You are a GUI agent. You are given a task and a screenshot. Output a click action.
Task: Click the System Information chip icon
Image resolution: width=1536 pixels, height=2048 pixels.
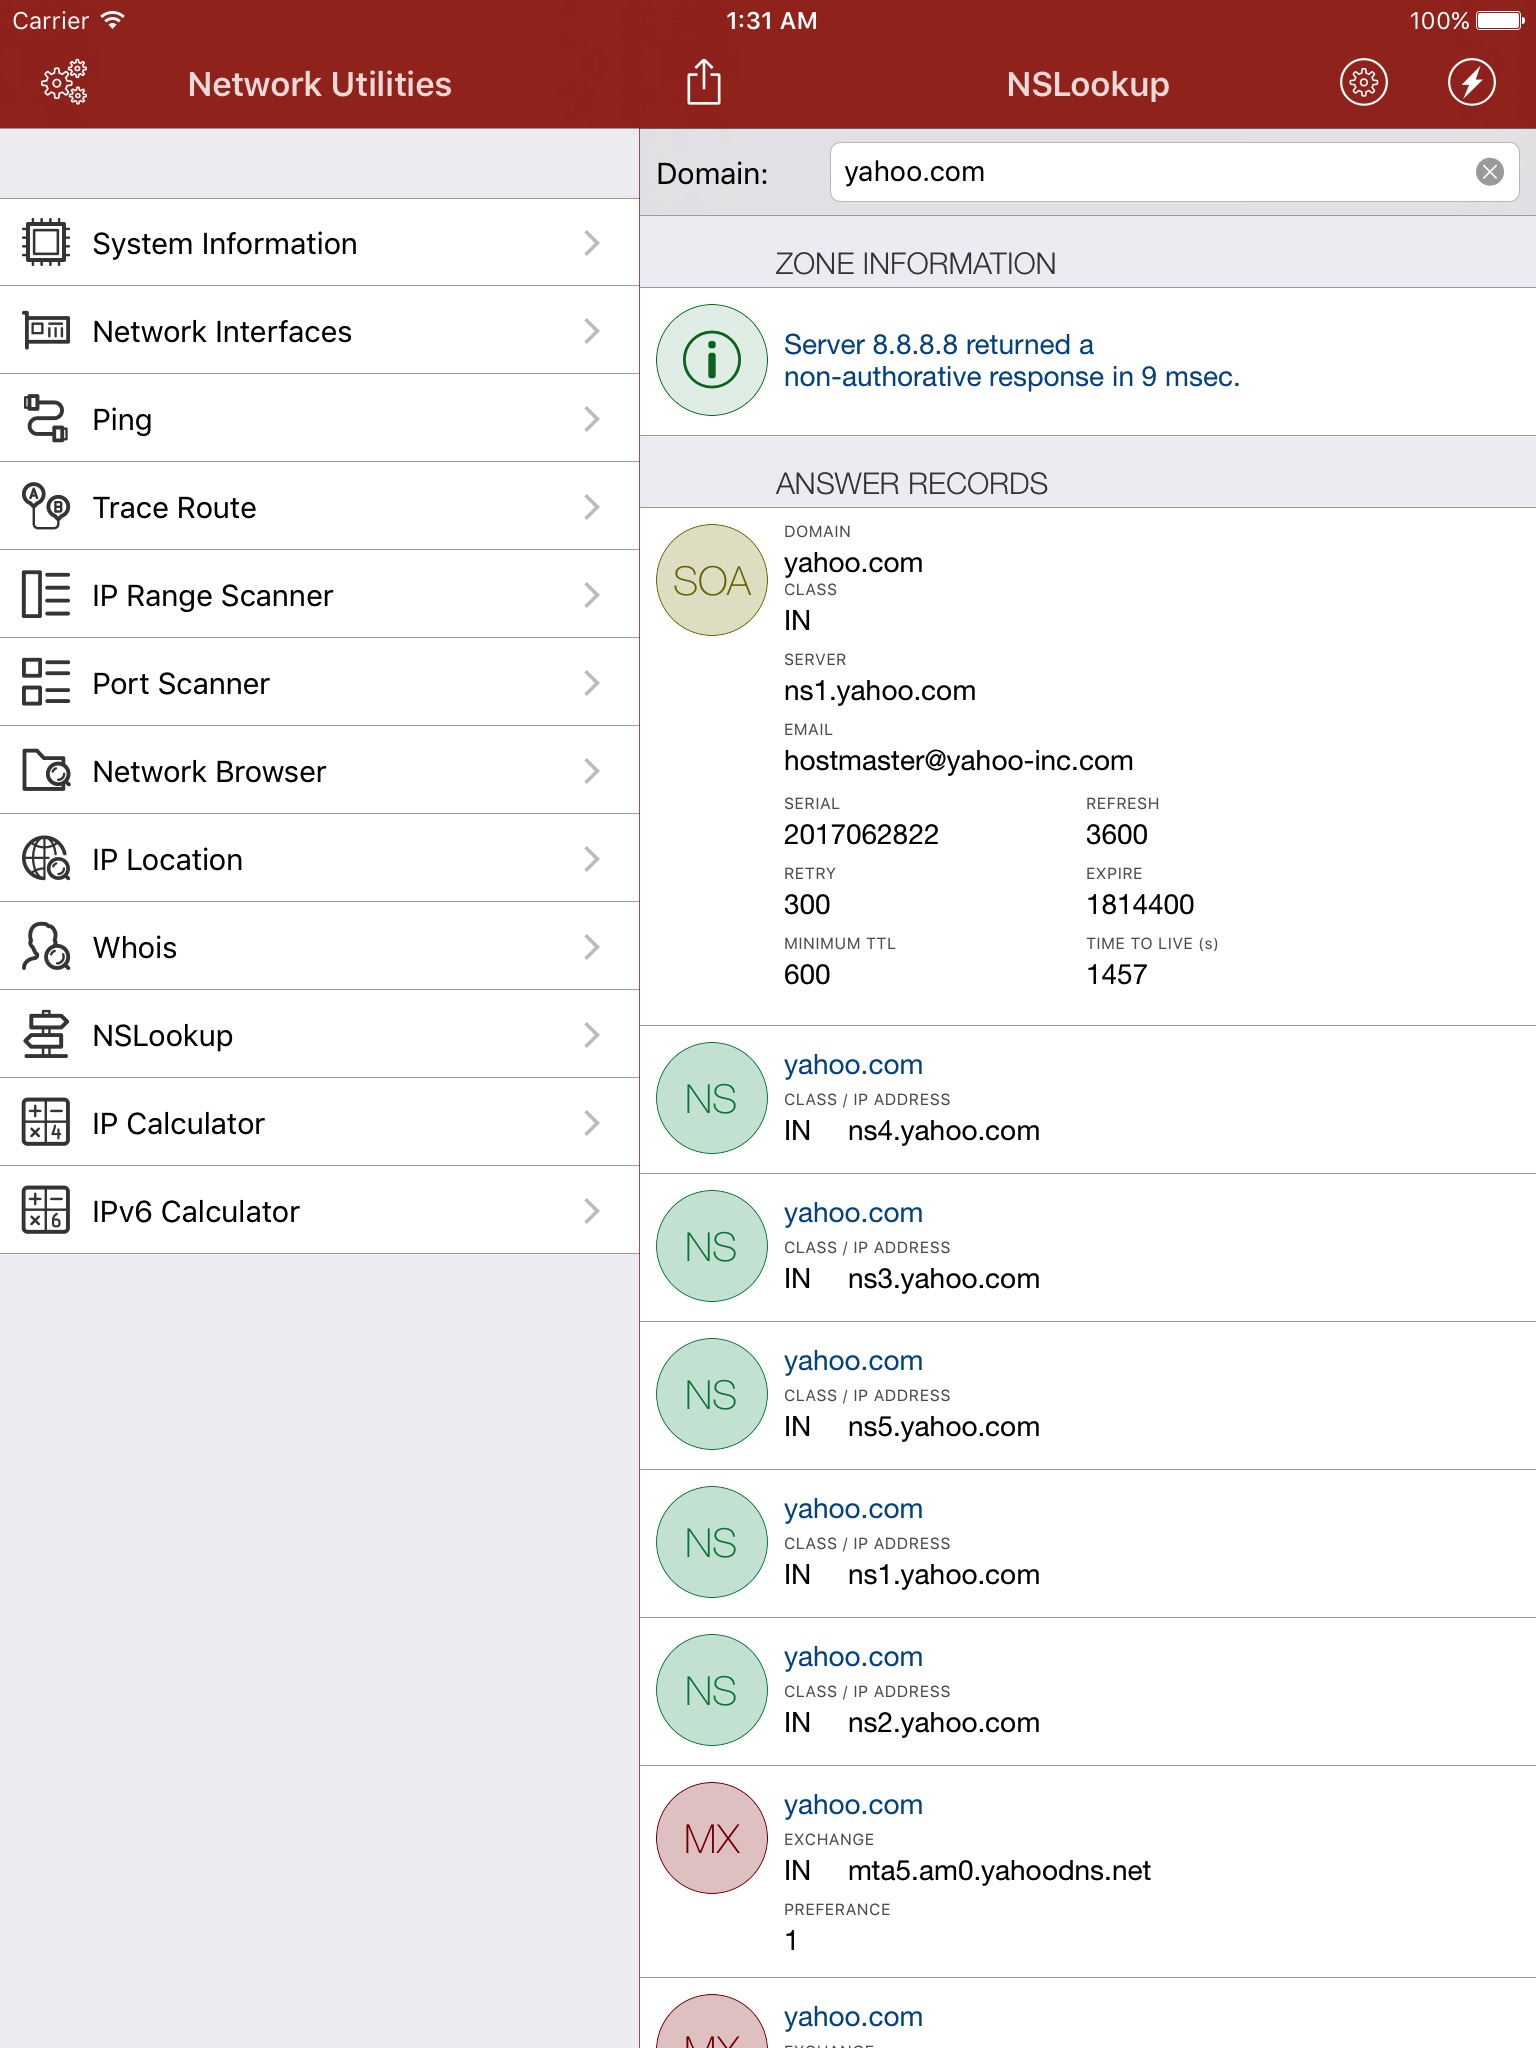pos(46,243)
